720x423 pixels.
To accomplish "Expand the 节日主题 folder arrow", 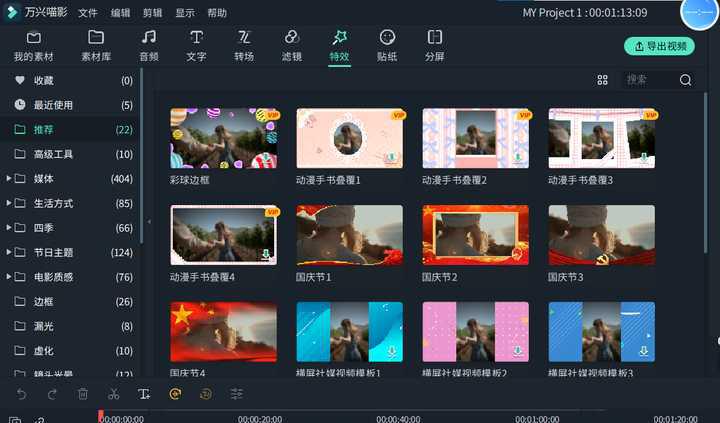I will point(8,252).
